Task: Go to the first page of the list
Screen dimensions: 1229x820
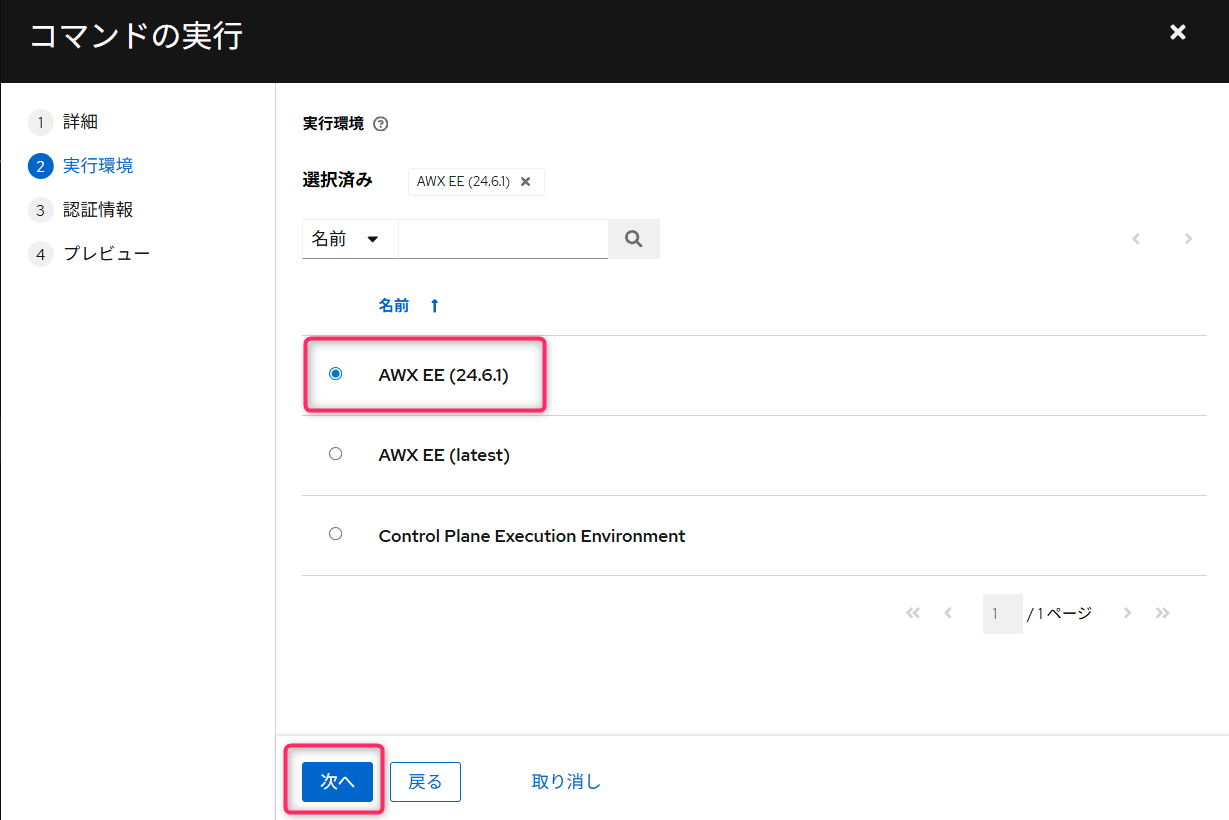Action: (x=913, y=613)
